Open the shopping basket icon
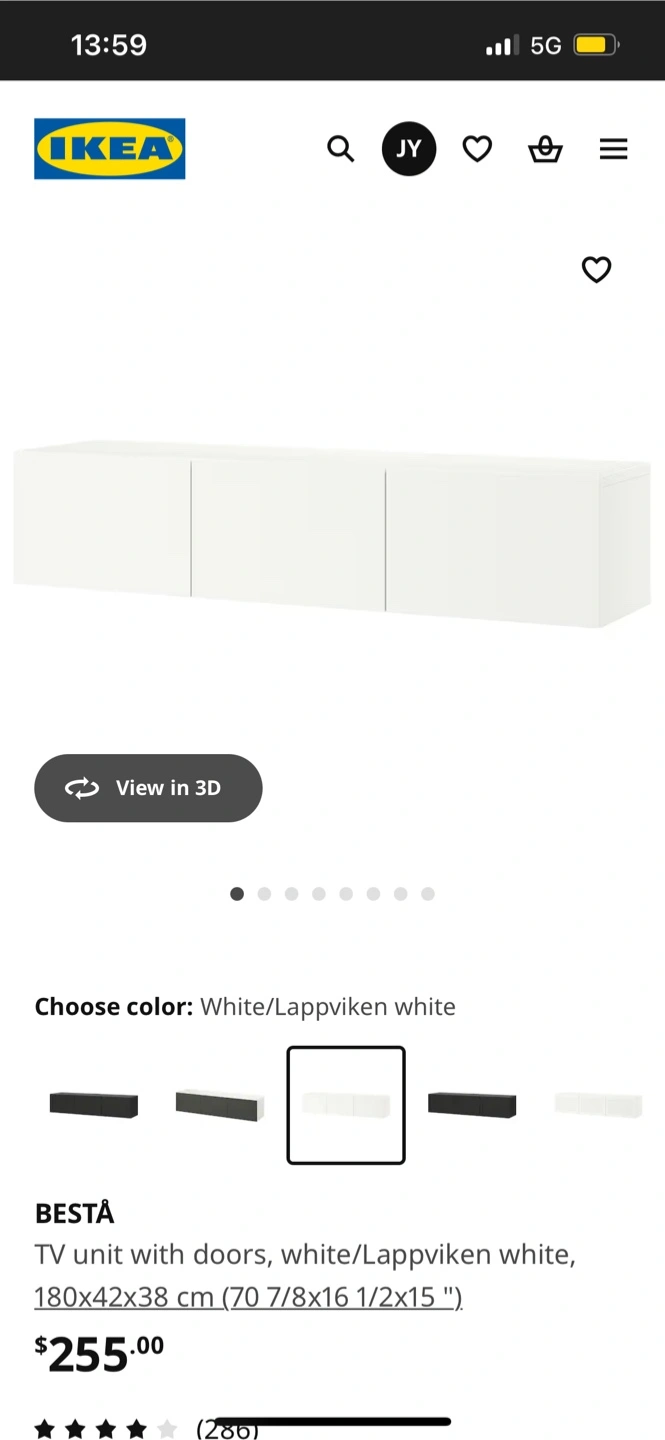Viewport: 665px width, 1440px height. point(545,149)
